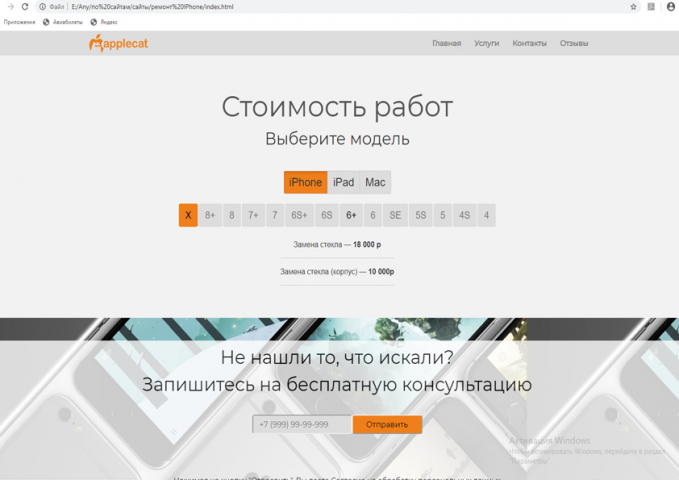Click the 'Стоимость работ' heading

click(x=337, y=107)
